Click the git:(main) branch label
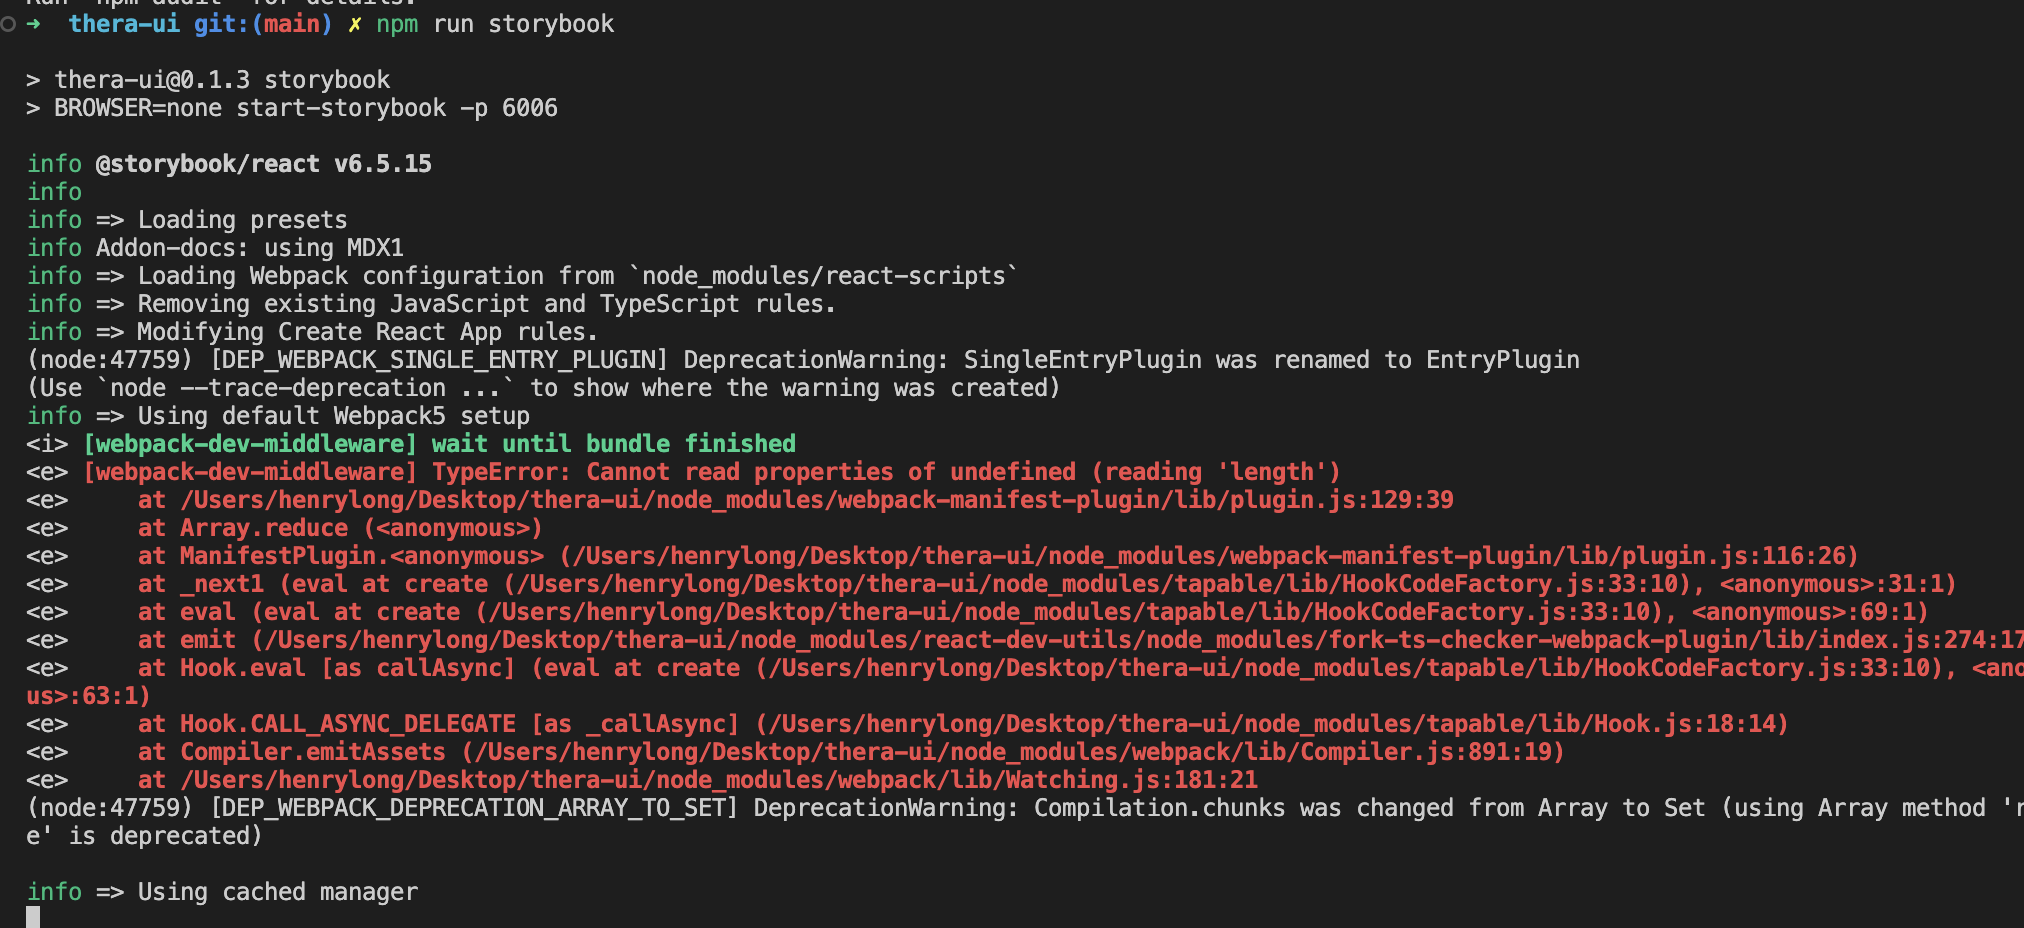The image size is (2024, 928). click(262, 24)
